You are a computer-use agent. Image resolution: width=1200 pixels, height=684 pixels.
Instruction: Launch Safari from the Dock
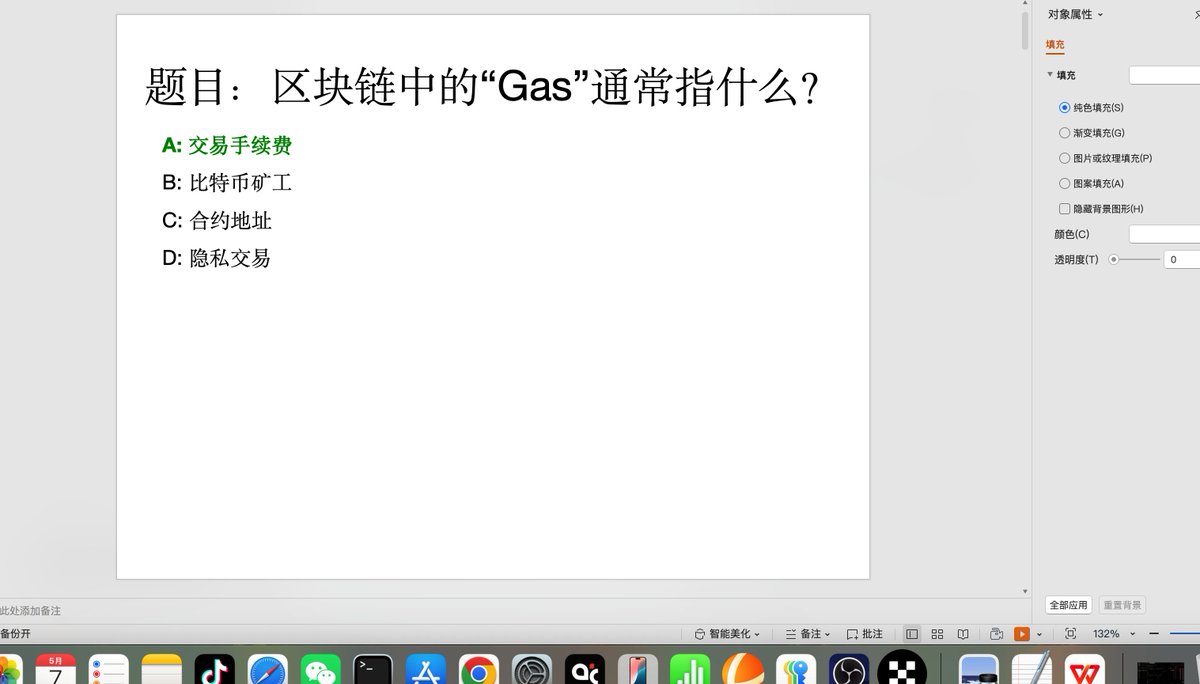[268, 670]
